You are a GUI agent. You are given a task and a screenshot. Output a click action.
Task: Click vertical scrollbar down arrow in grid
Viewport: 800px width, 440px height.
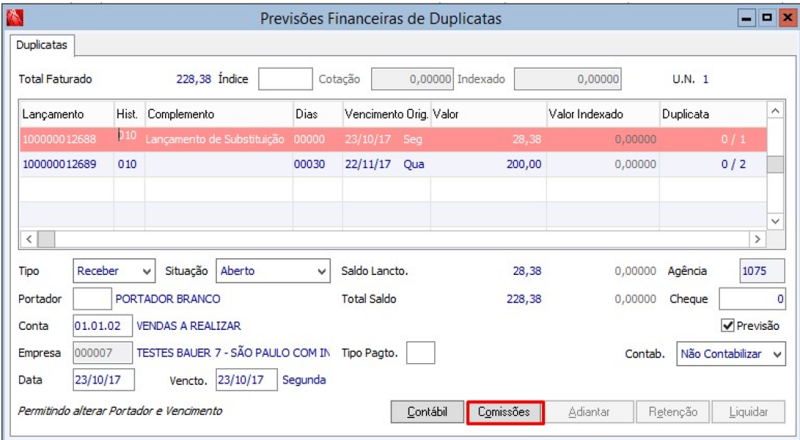(776, 221)
